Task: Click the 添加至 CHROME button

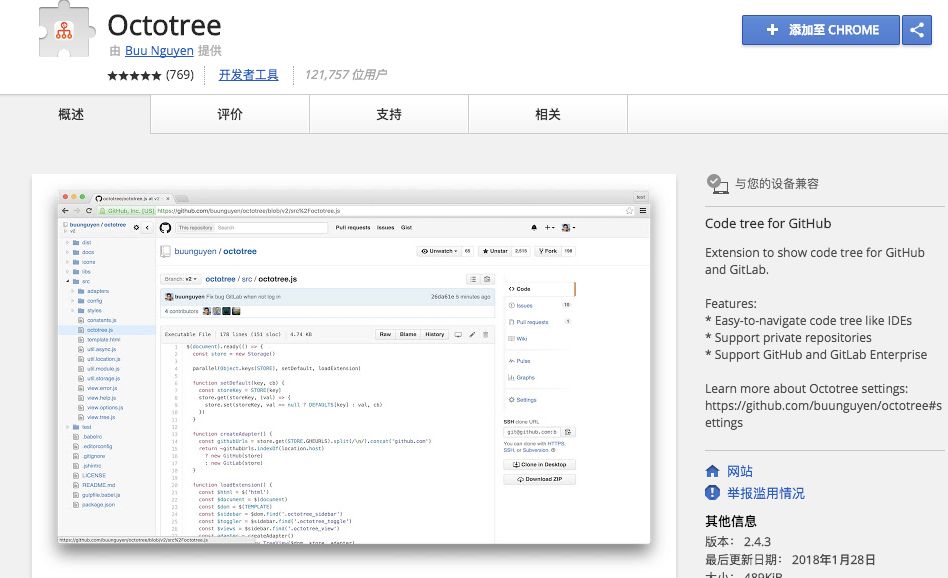Action: pyautogui.click(x=820, y=30)
